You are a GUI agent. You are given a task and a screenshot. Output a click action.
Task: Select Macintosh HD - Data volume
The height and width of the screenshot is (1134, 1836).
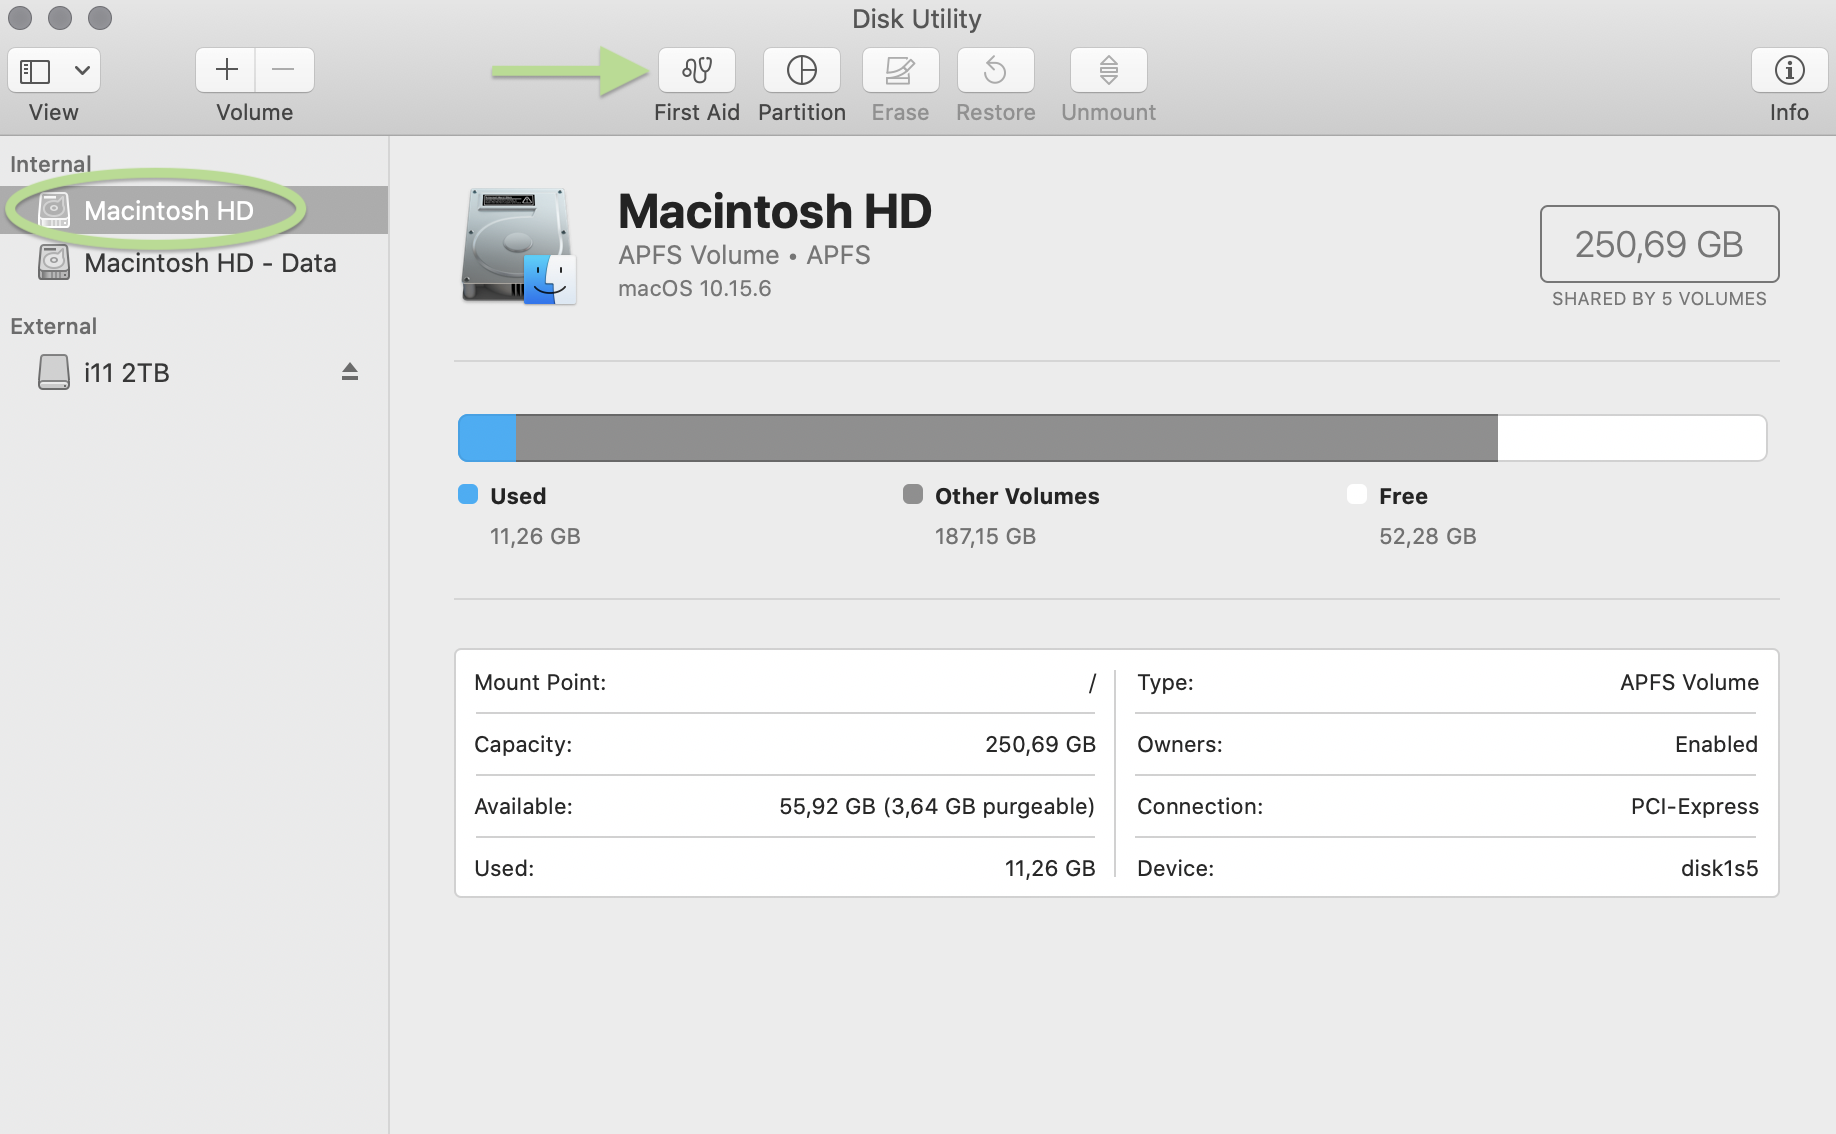click(194, 263)
